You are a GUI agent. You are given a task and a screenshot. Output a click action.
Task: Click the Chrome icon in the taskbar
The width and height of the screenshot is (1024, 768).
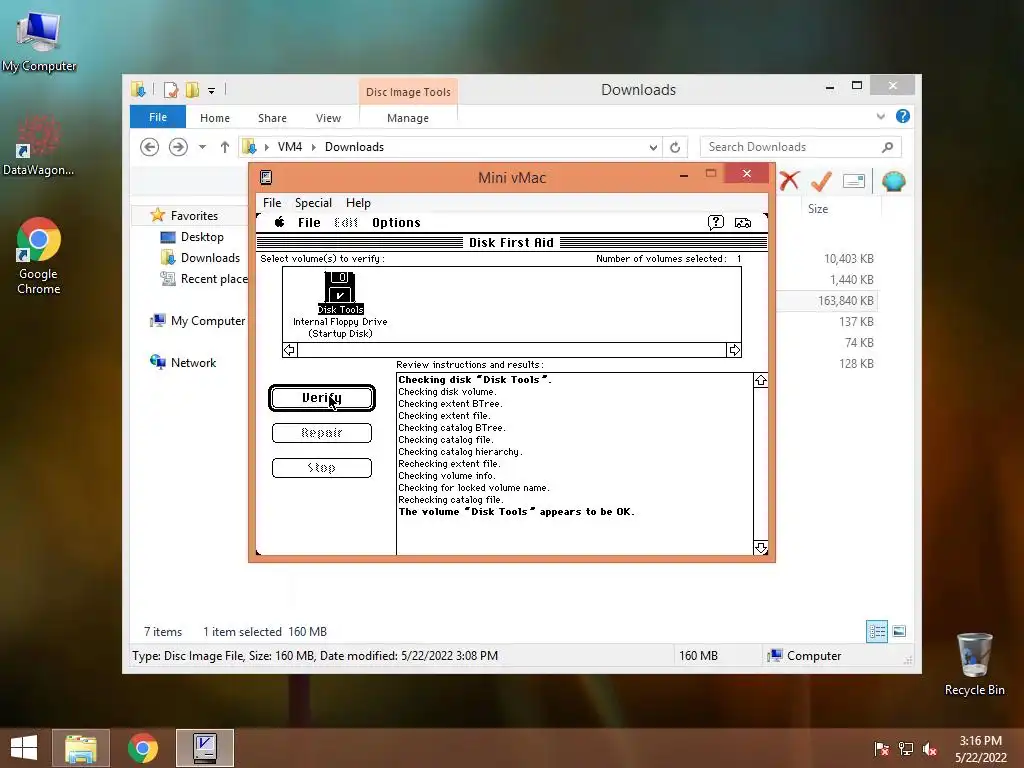143,748
